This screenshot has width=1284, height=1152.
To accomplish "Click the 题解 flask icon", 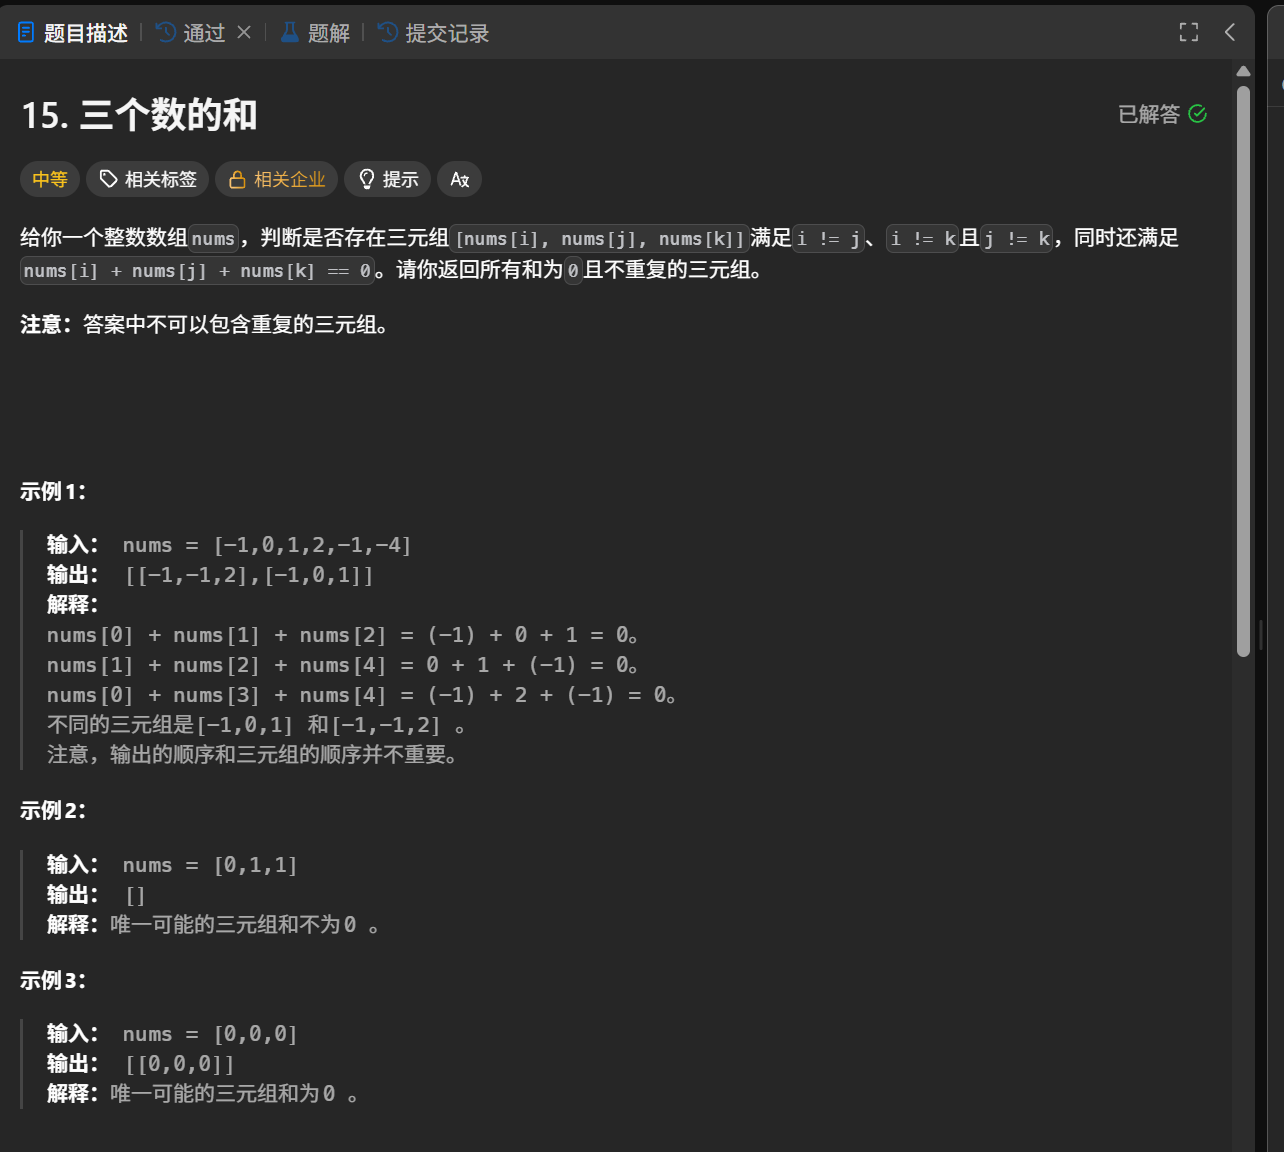I will point(289,33).
